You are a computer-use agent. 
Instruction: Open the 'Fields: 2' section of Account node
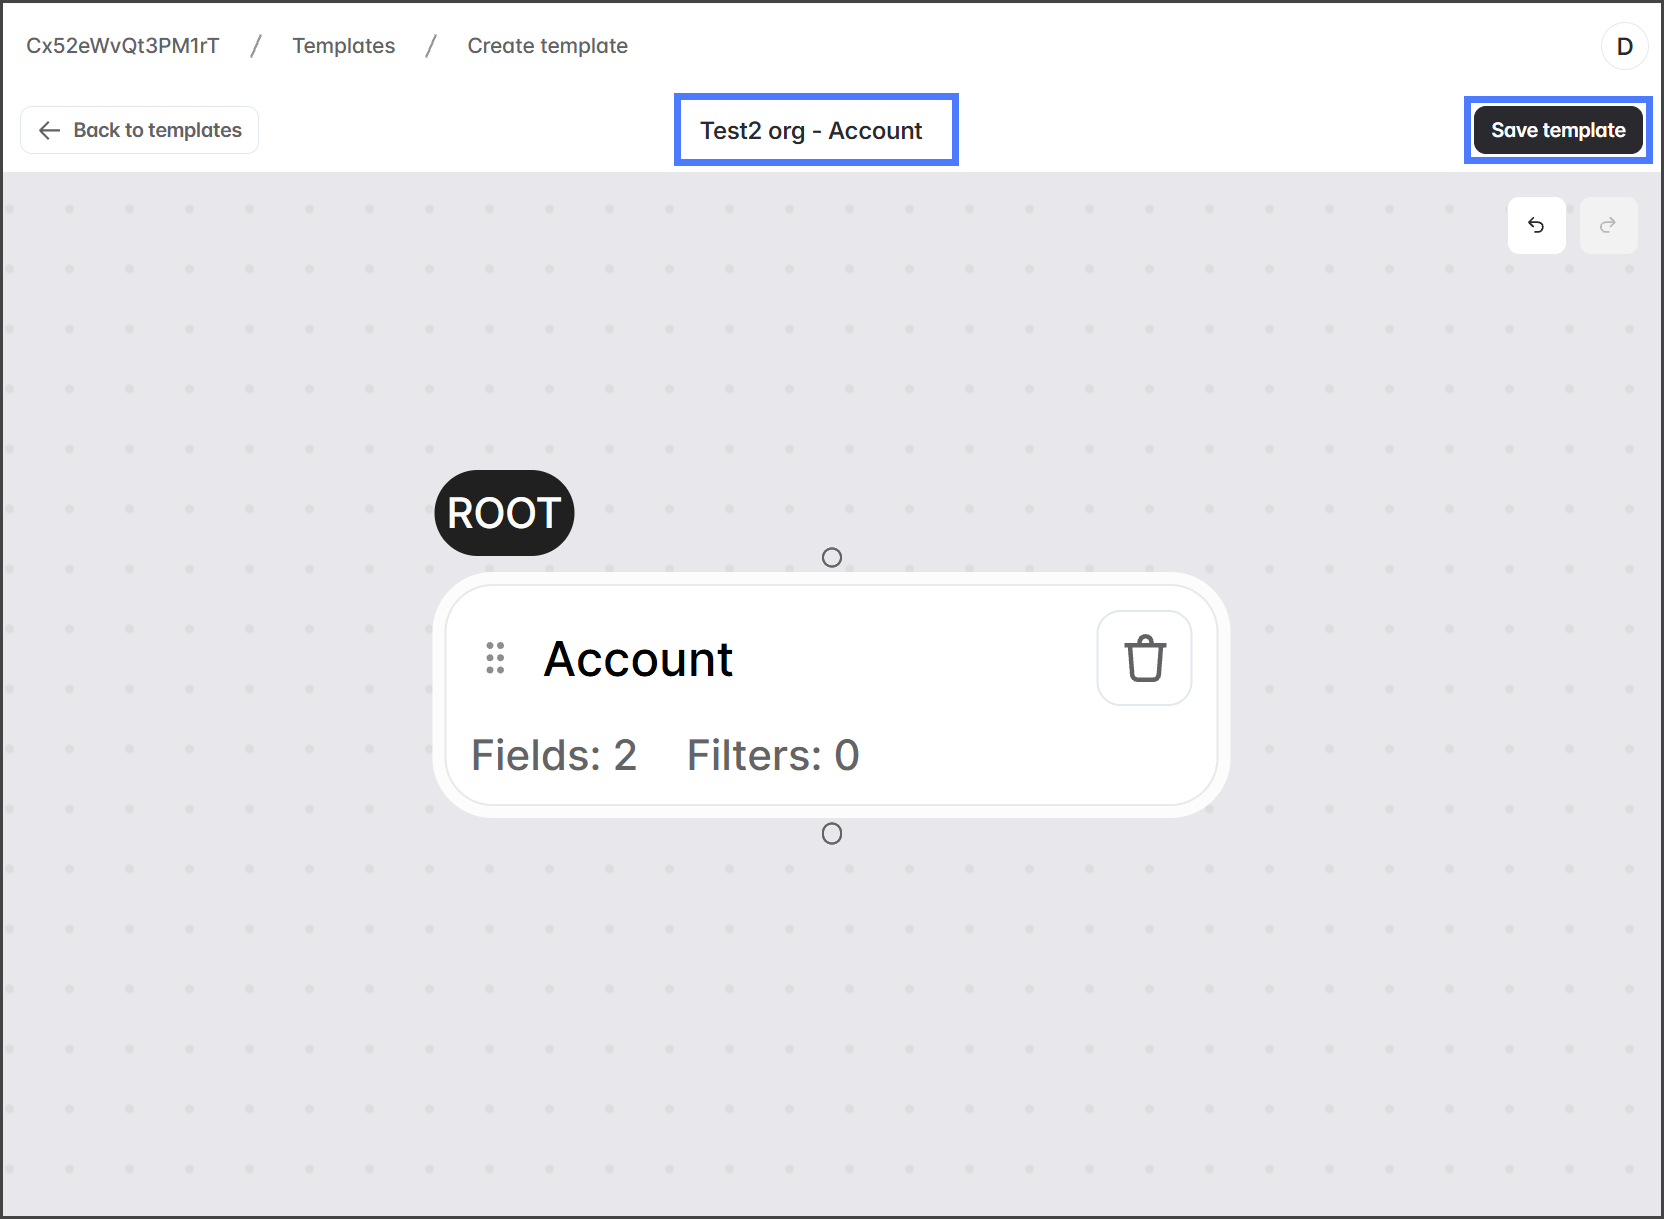[x=554, y=756]
